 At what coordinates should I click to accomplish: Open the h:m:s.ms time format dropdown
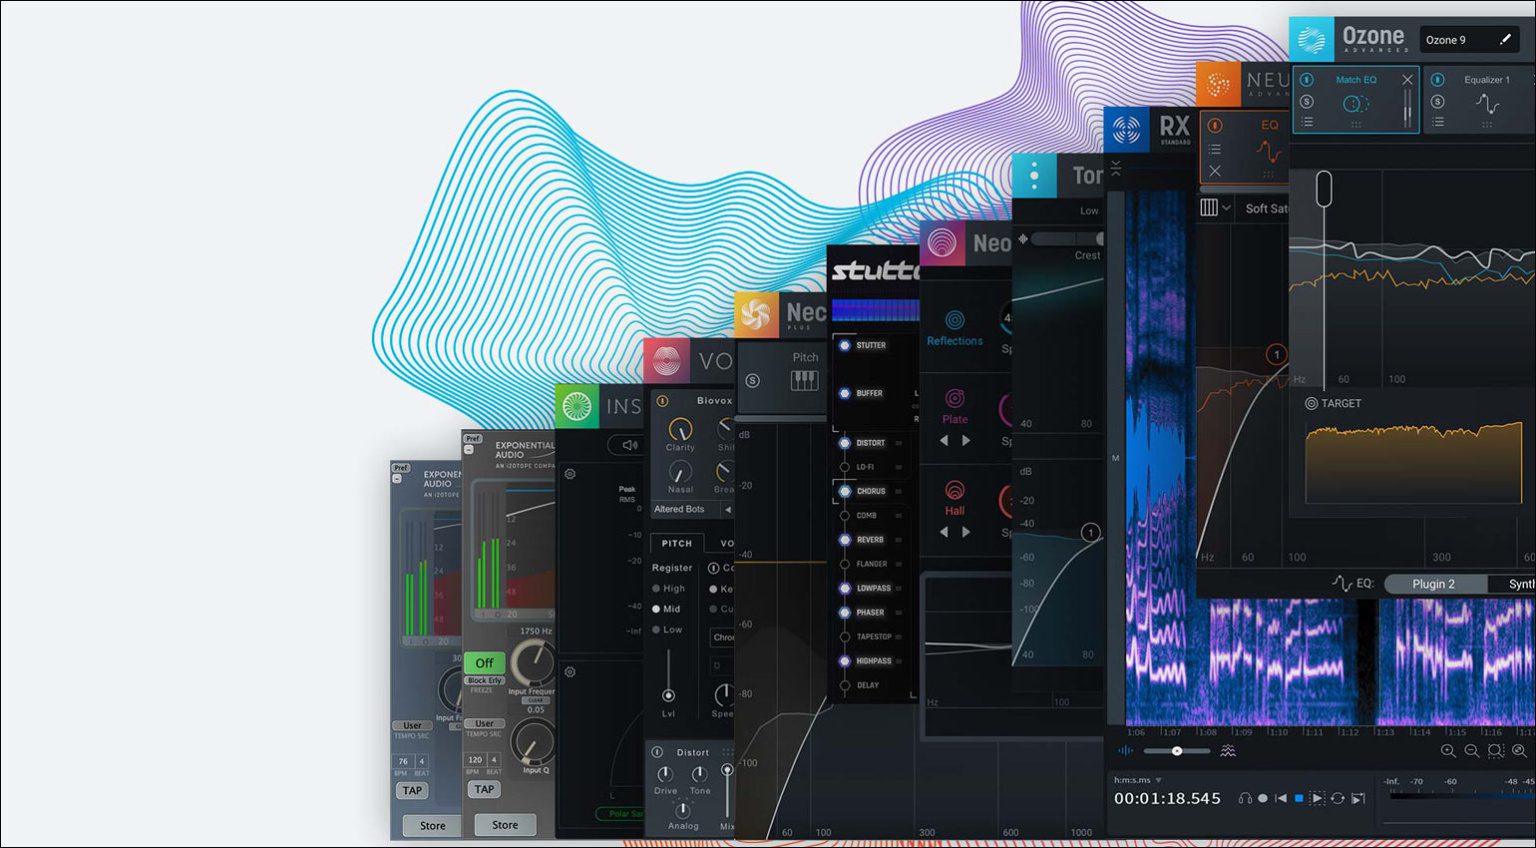(x=1158, y=780)
